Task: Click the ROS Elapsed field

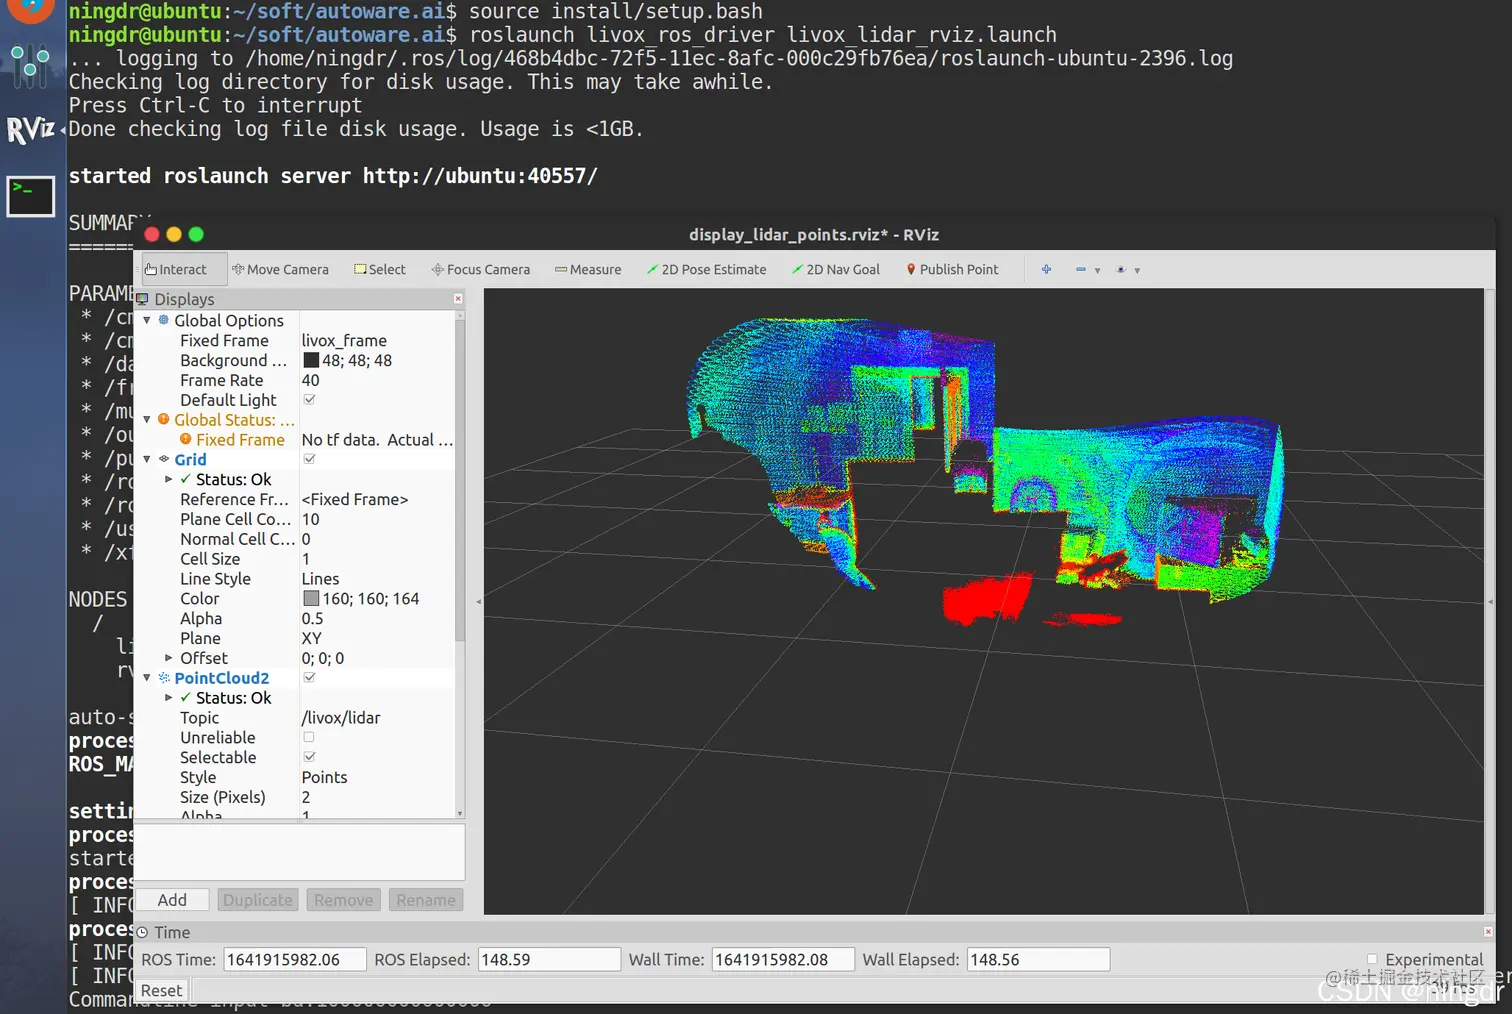Action: (x=549, y=959)
